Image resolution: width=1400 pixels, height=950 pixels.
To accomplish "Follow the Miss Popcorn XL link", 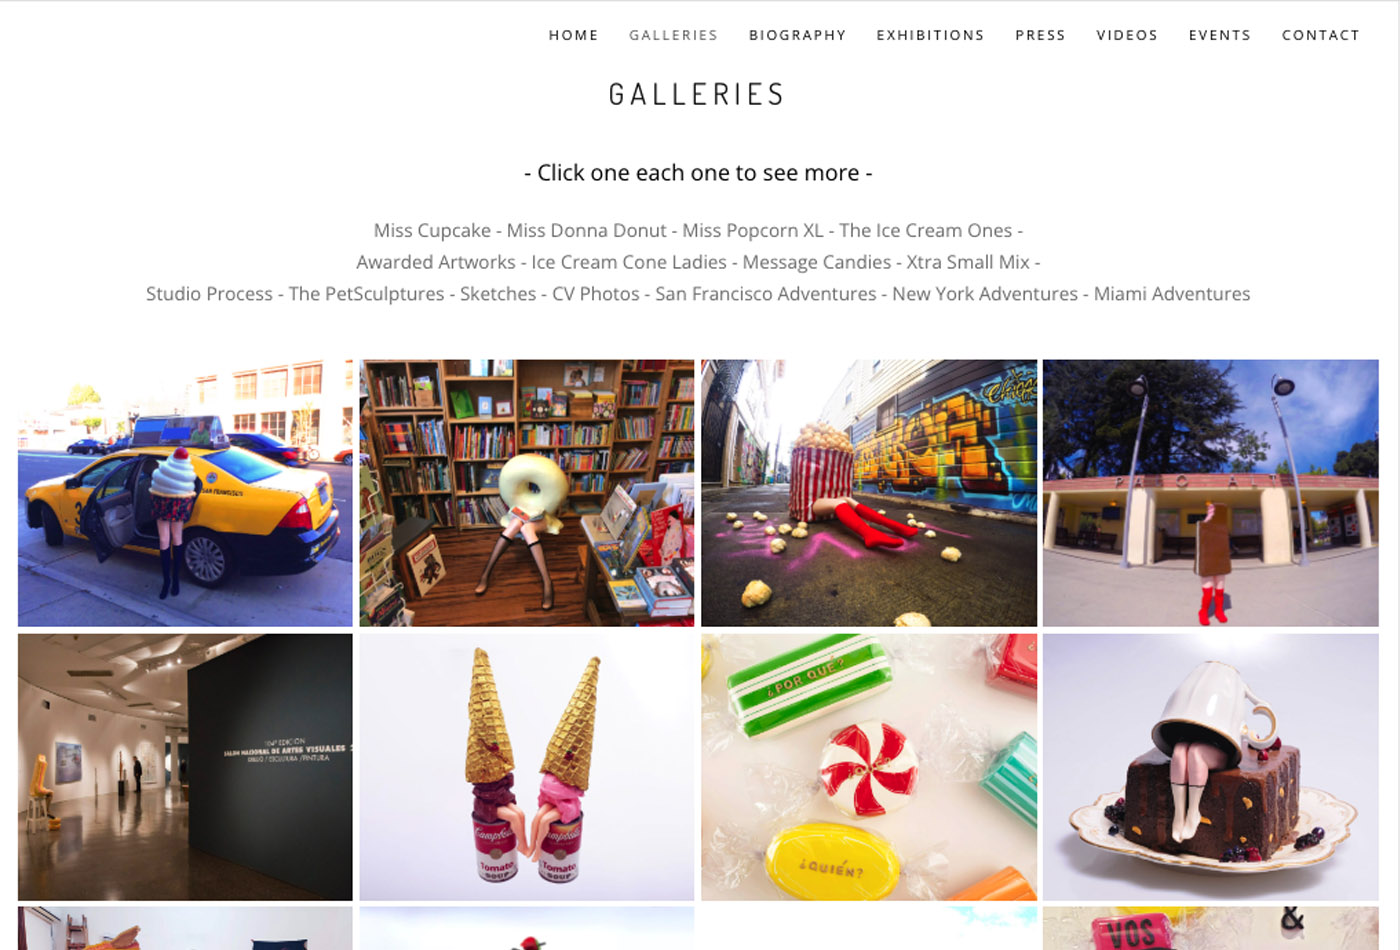I will (753, 231).
